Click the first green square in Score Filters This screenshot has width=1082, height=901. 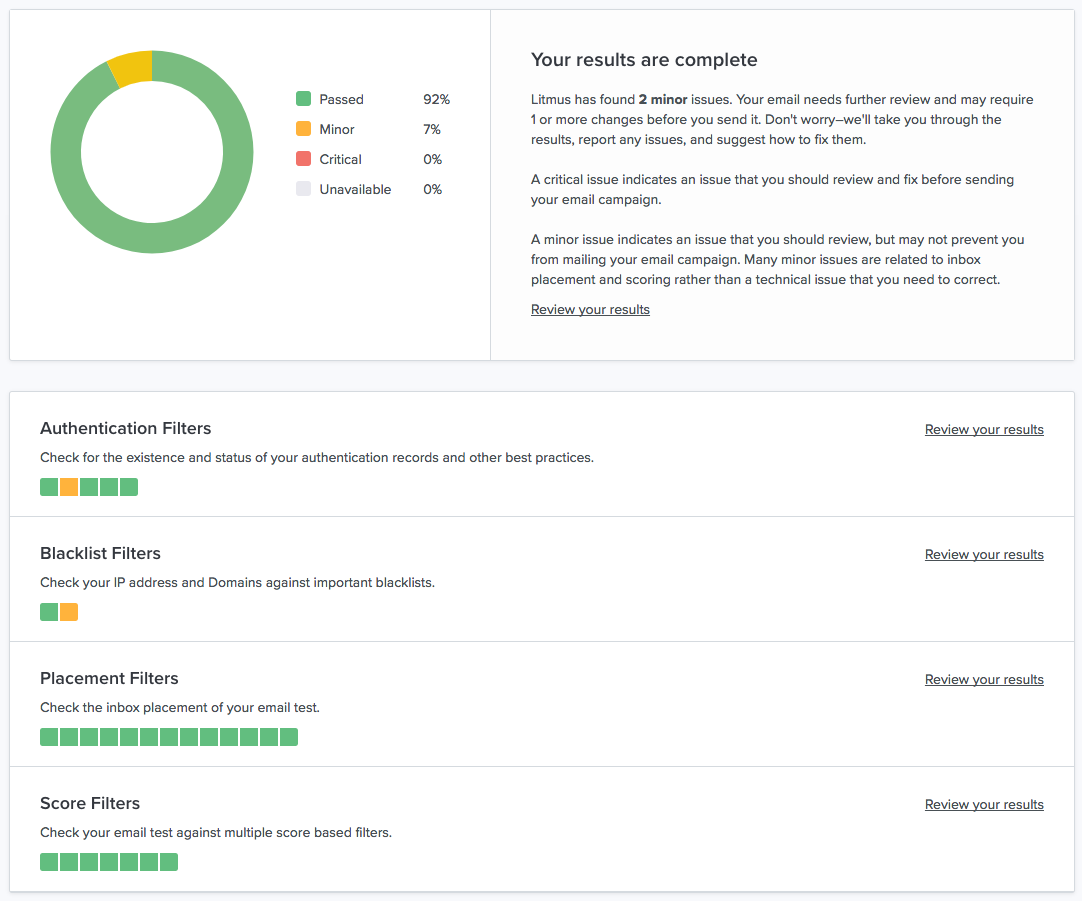49,862
